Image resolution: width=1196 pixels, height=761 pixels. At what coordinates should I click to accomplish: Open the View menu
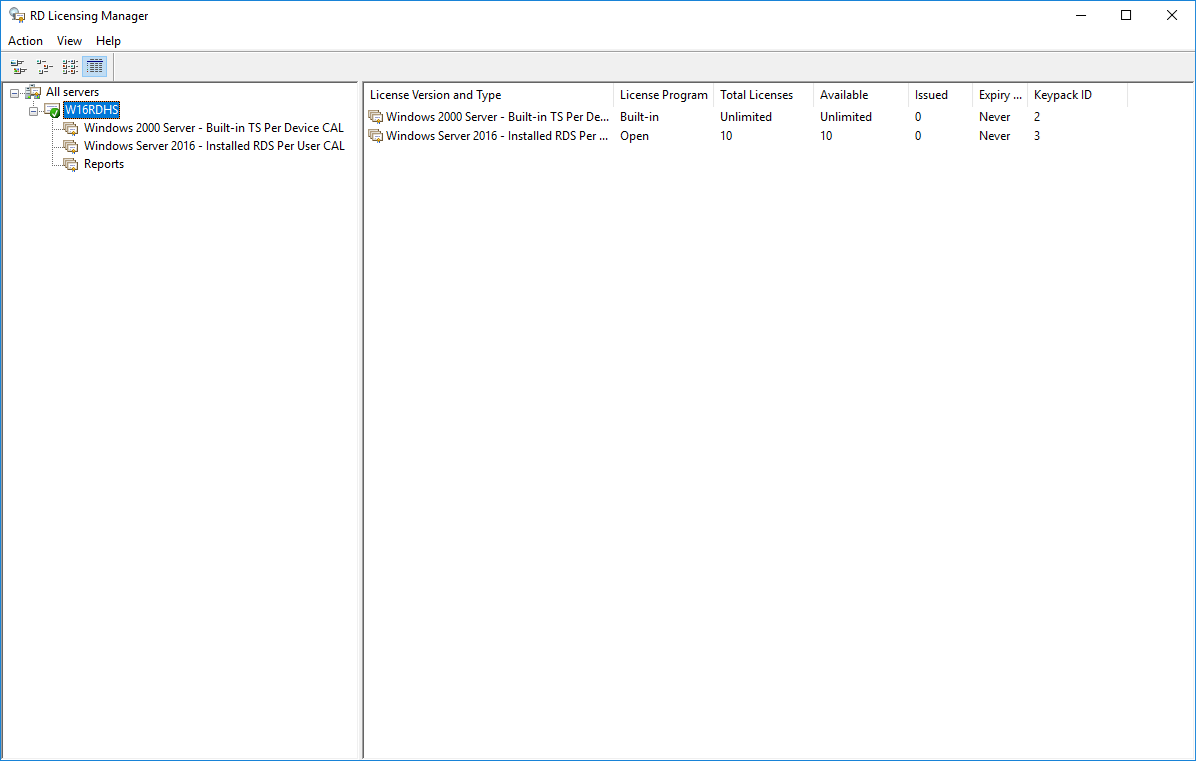click(x=69, y=41)
